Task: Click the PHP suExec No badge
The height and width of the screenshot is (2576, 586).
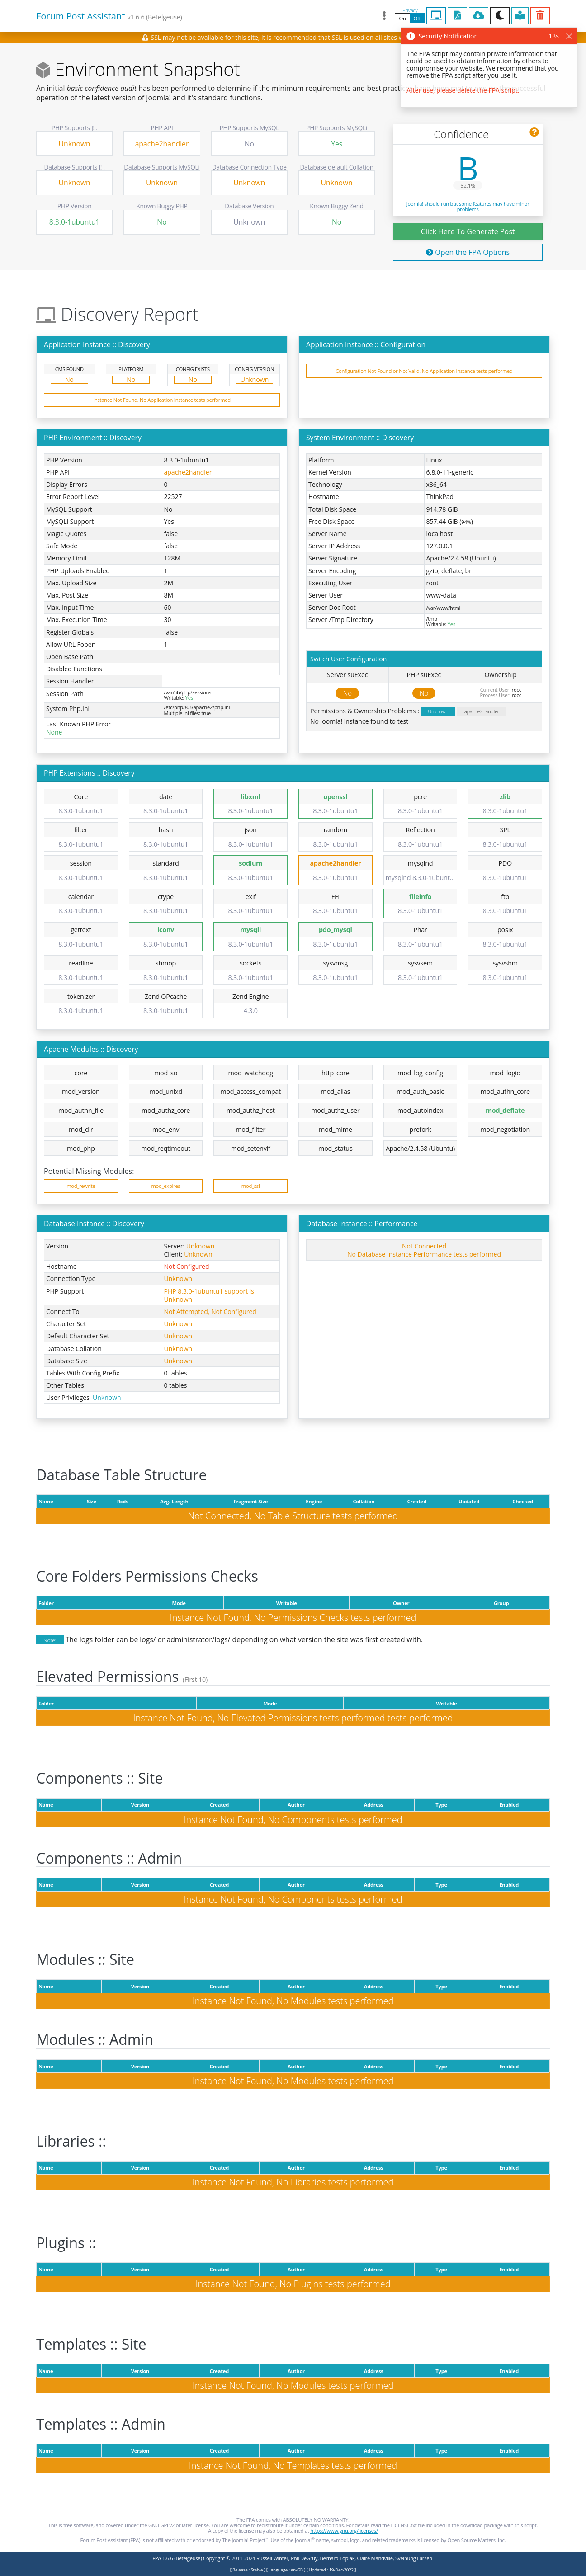Action: pos(424,693)
